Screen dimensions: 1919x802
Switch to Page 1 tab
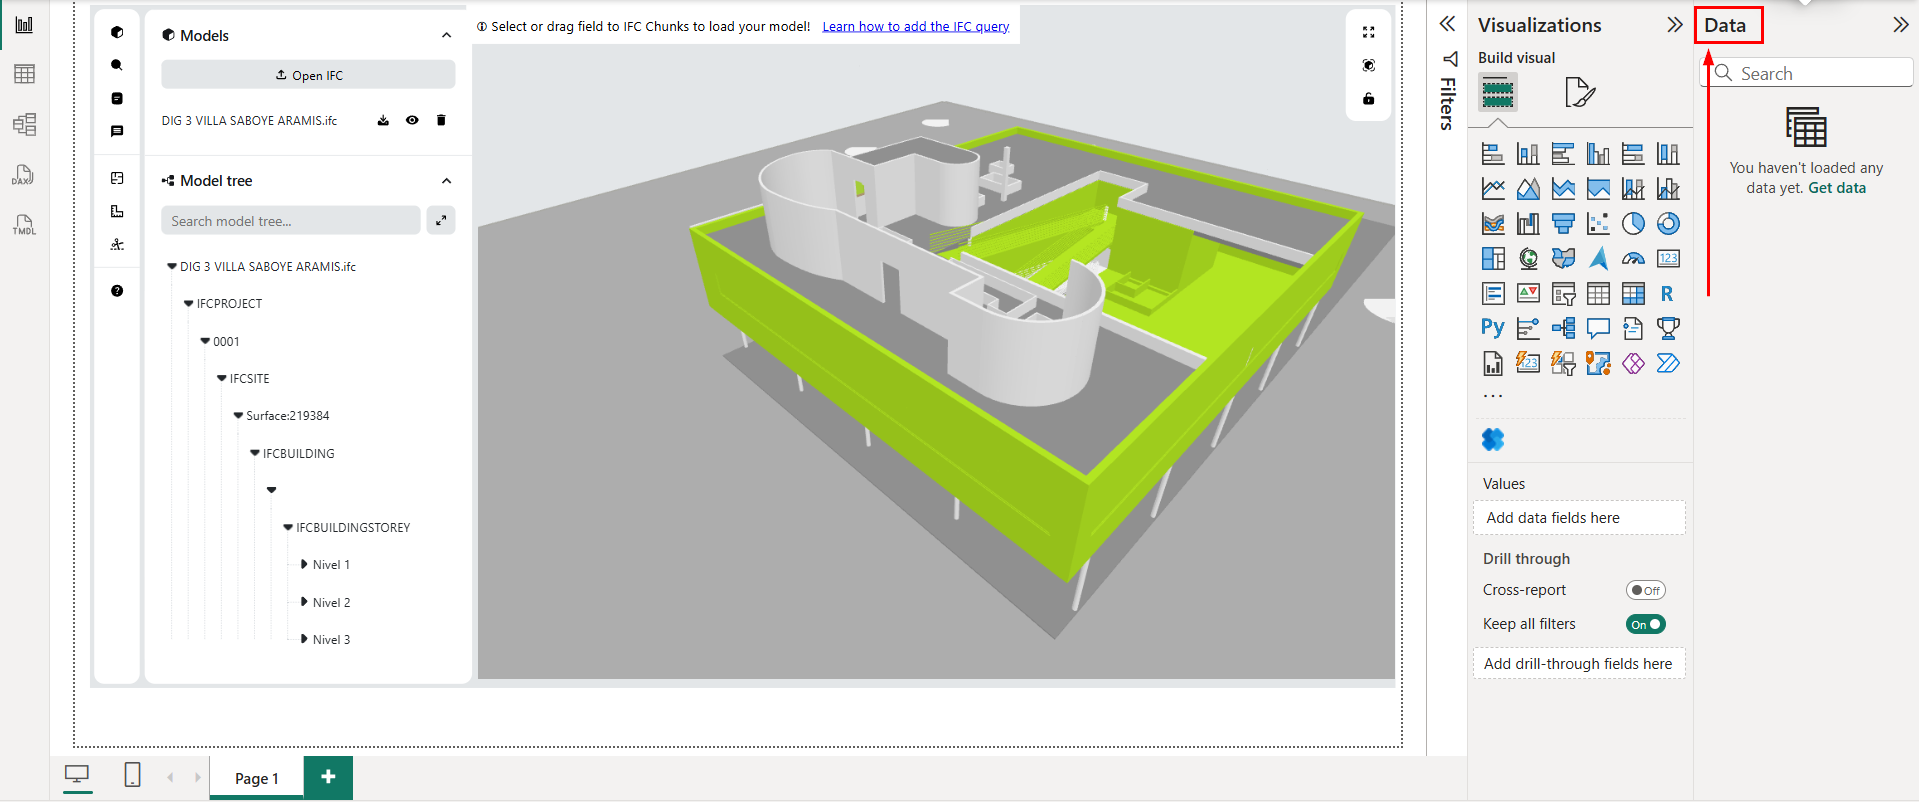[256, 778]
